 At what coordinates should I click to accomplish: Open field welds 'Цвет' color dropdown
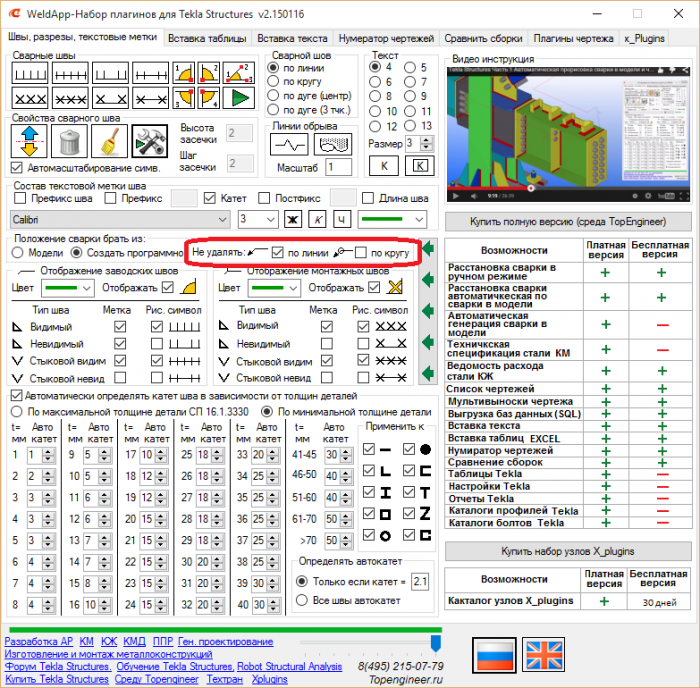point(274,288)
